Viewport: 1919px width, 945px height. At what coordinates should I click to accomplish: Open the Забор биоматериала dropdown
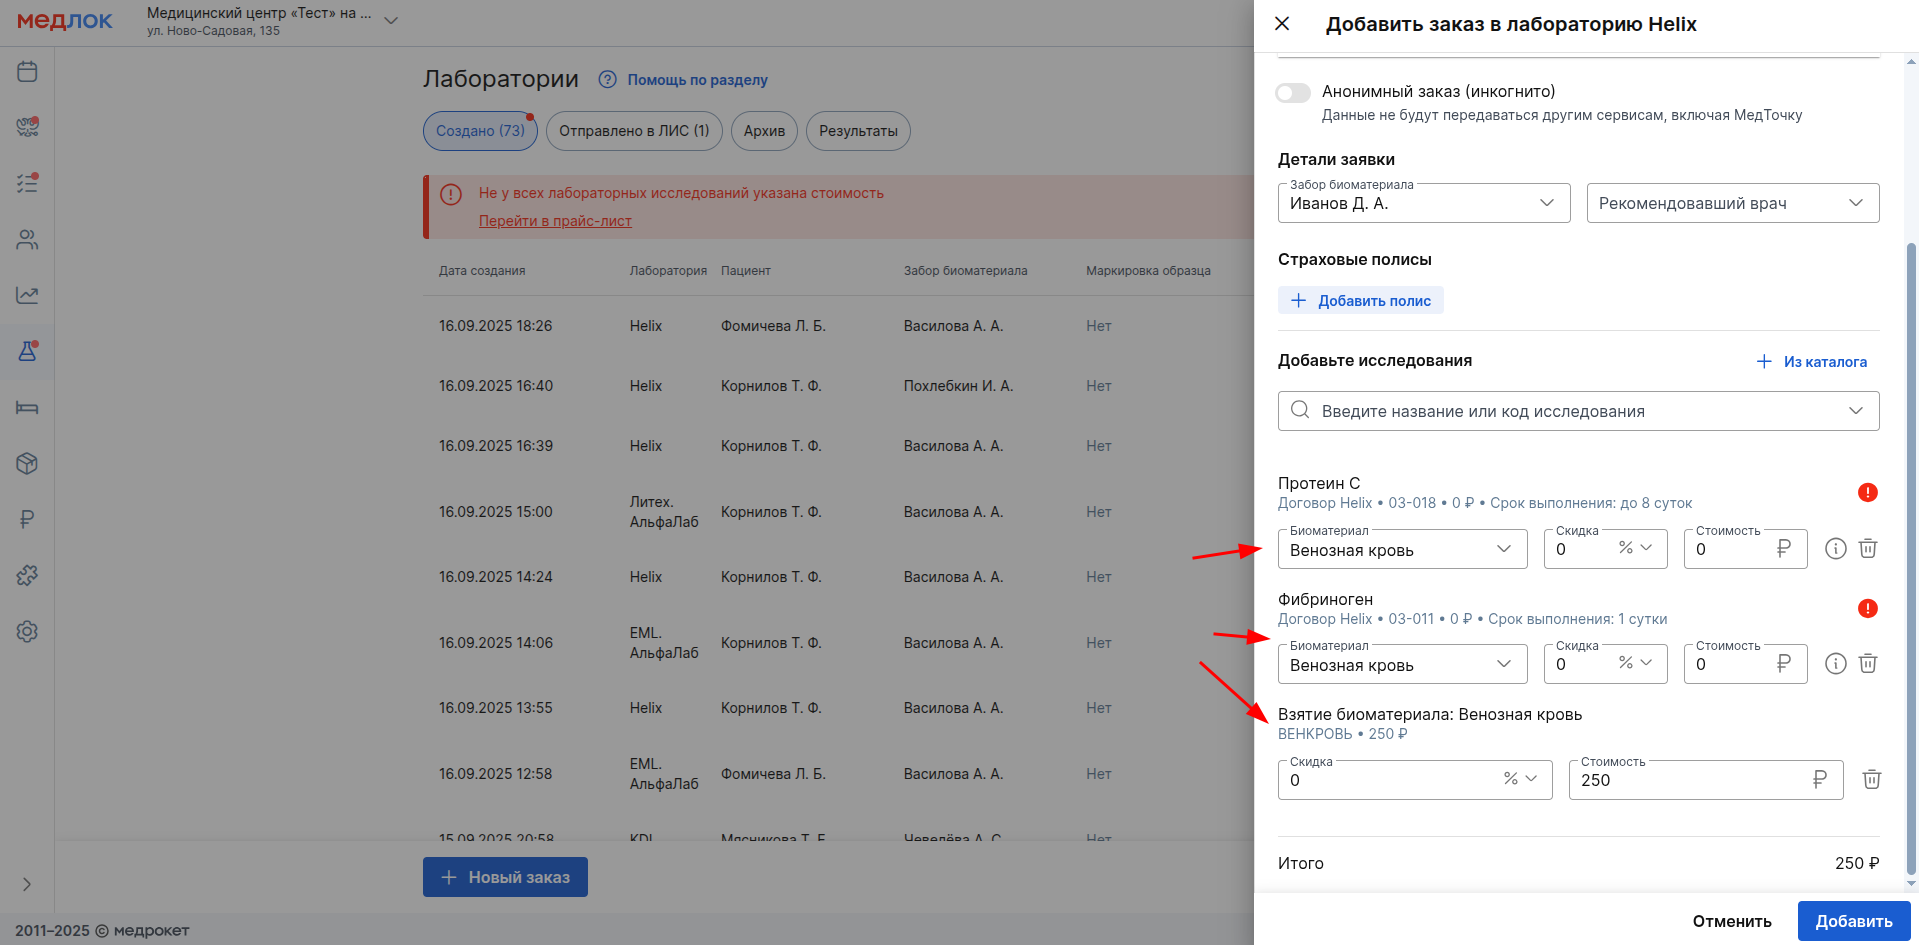(1423, 204)
